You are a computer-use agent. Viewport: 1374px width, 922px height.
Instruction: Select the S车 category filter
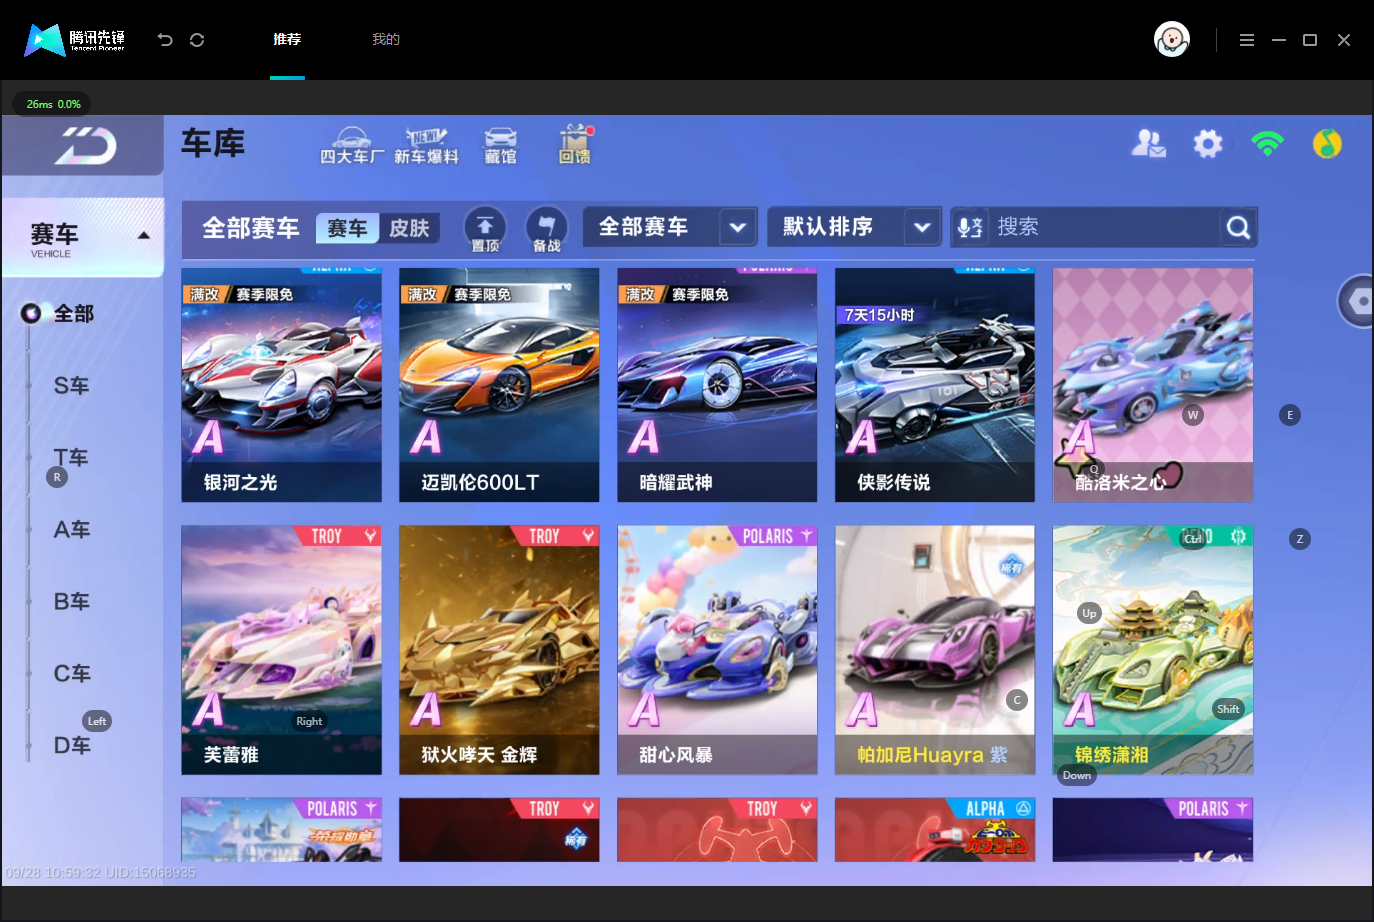tap(72, 386)
